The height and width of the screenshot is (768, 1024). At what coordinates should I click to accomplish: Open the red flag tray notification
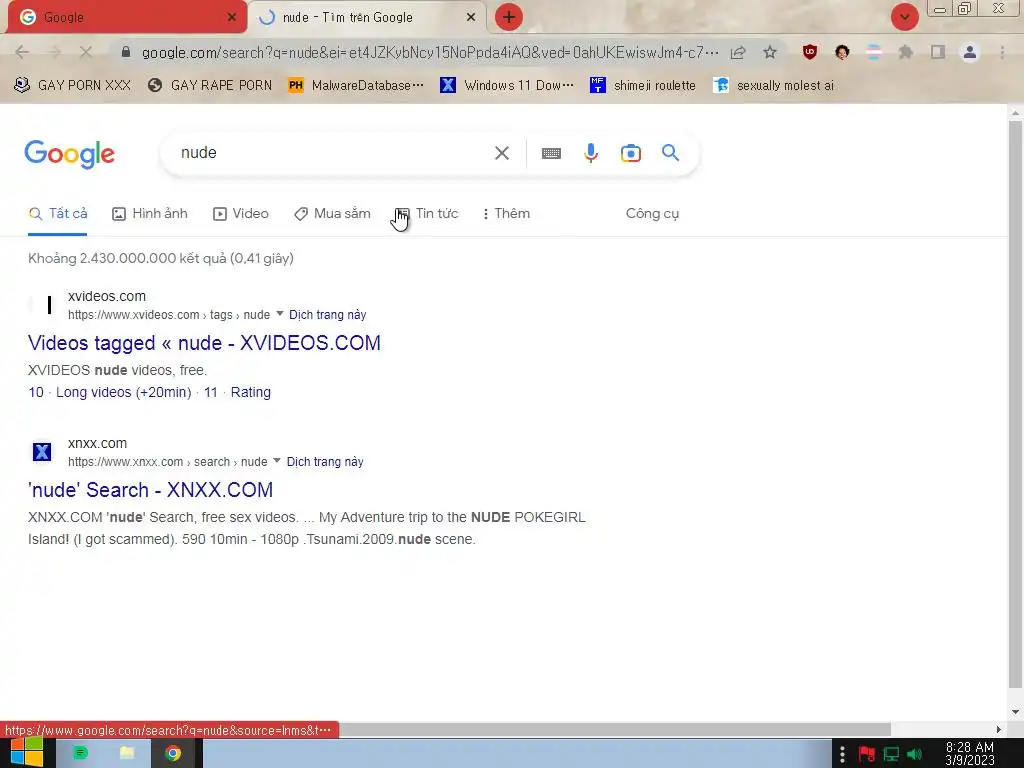867,754
